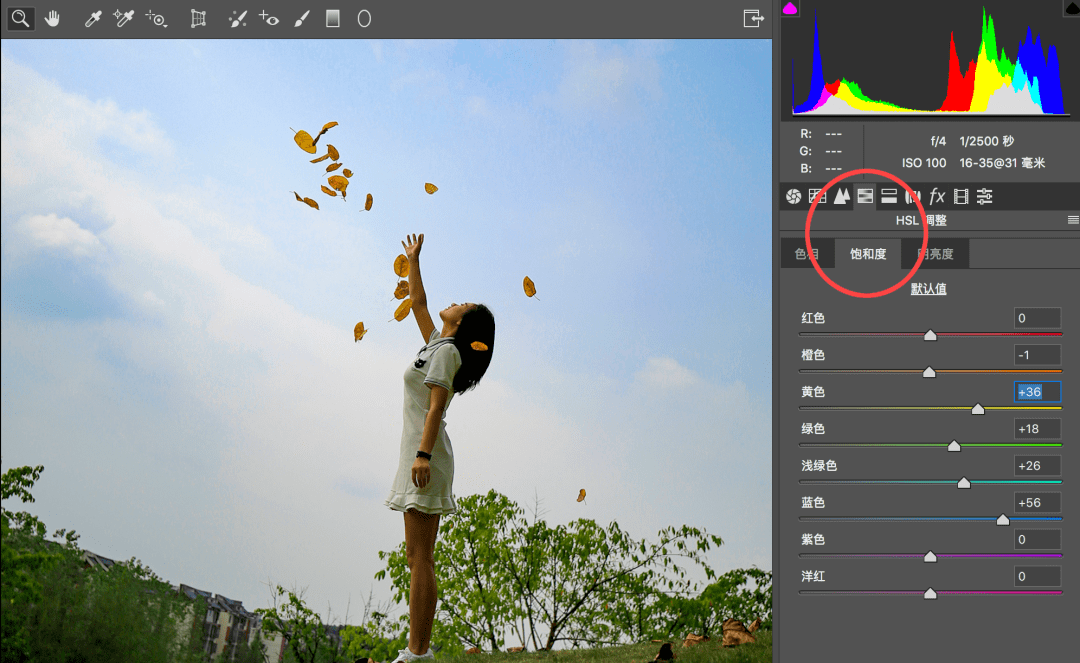The width and height of the screenshot is (1080, 663).
Task: Focus the 黄色 value field showing +36
Action: point(1037,392)
